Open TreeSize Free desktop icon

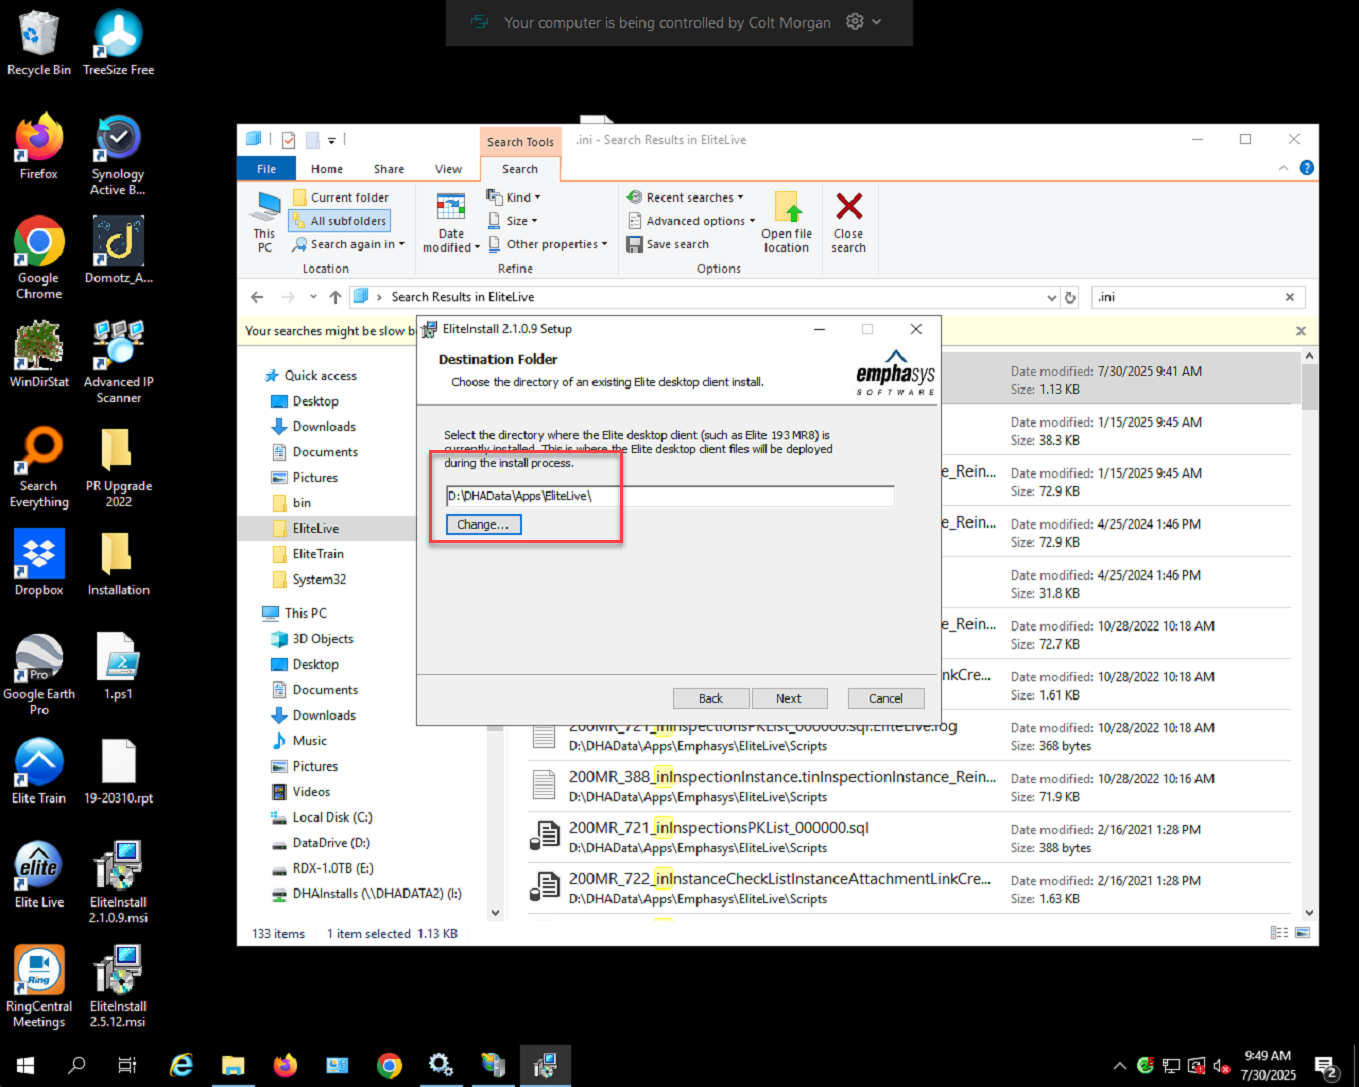pyautogui.click(x=118, y=43)
